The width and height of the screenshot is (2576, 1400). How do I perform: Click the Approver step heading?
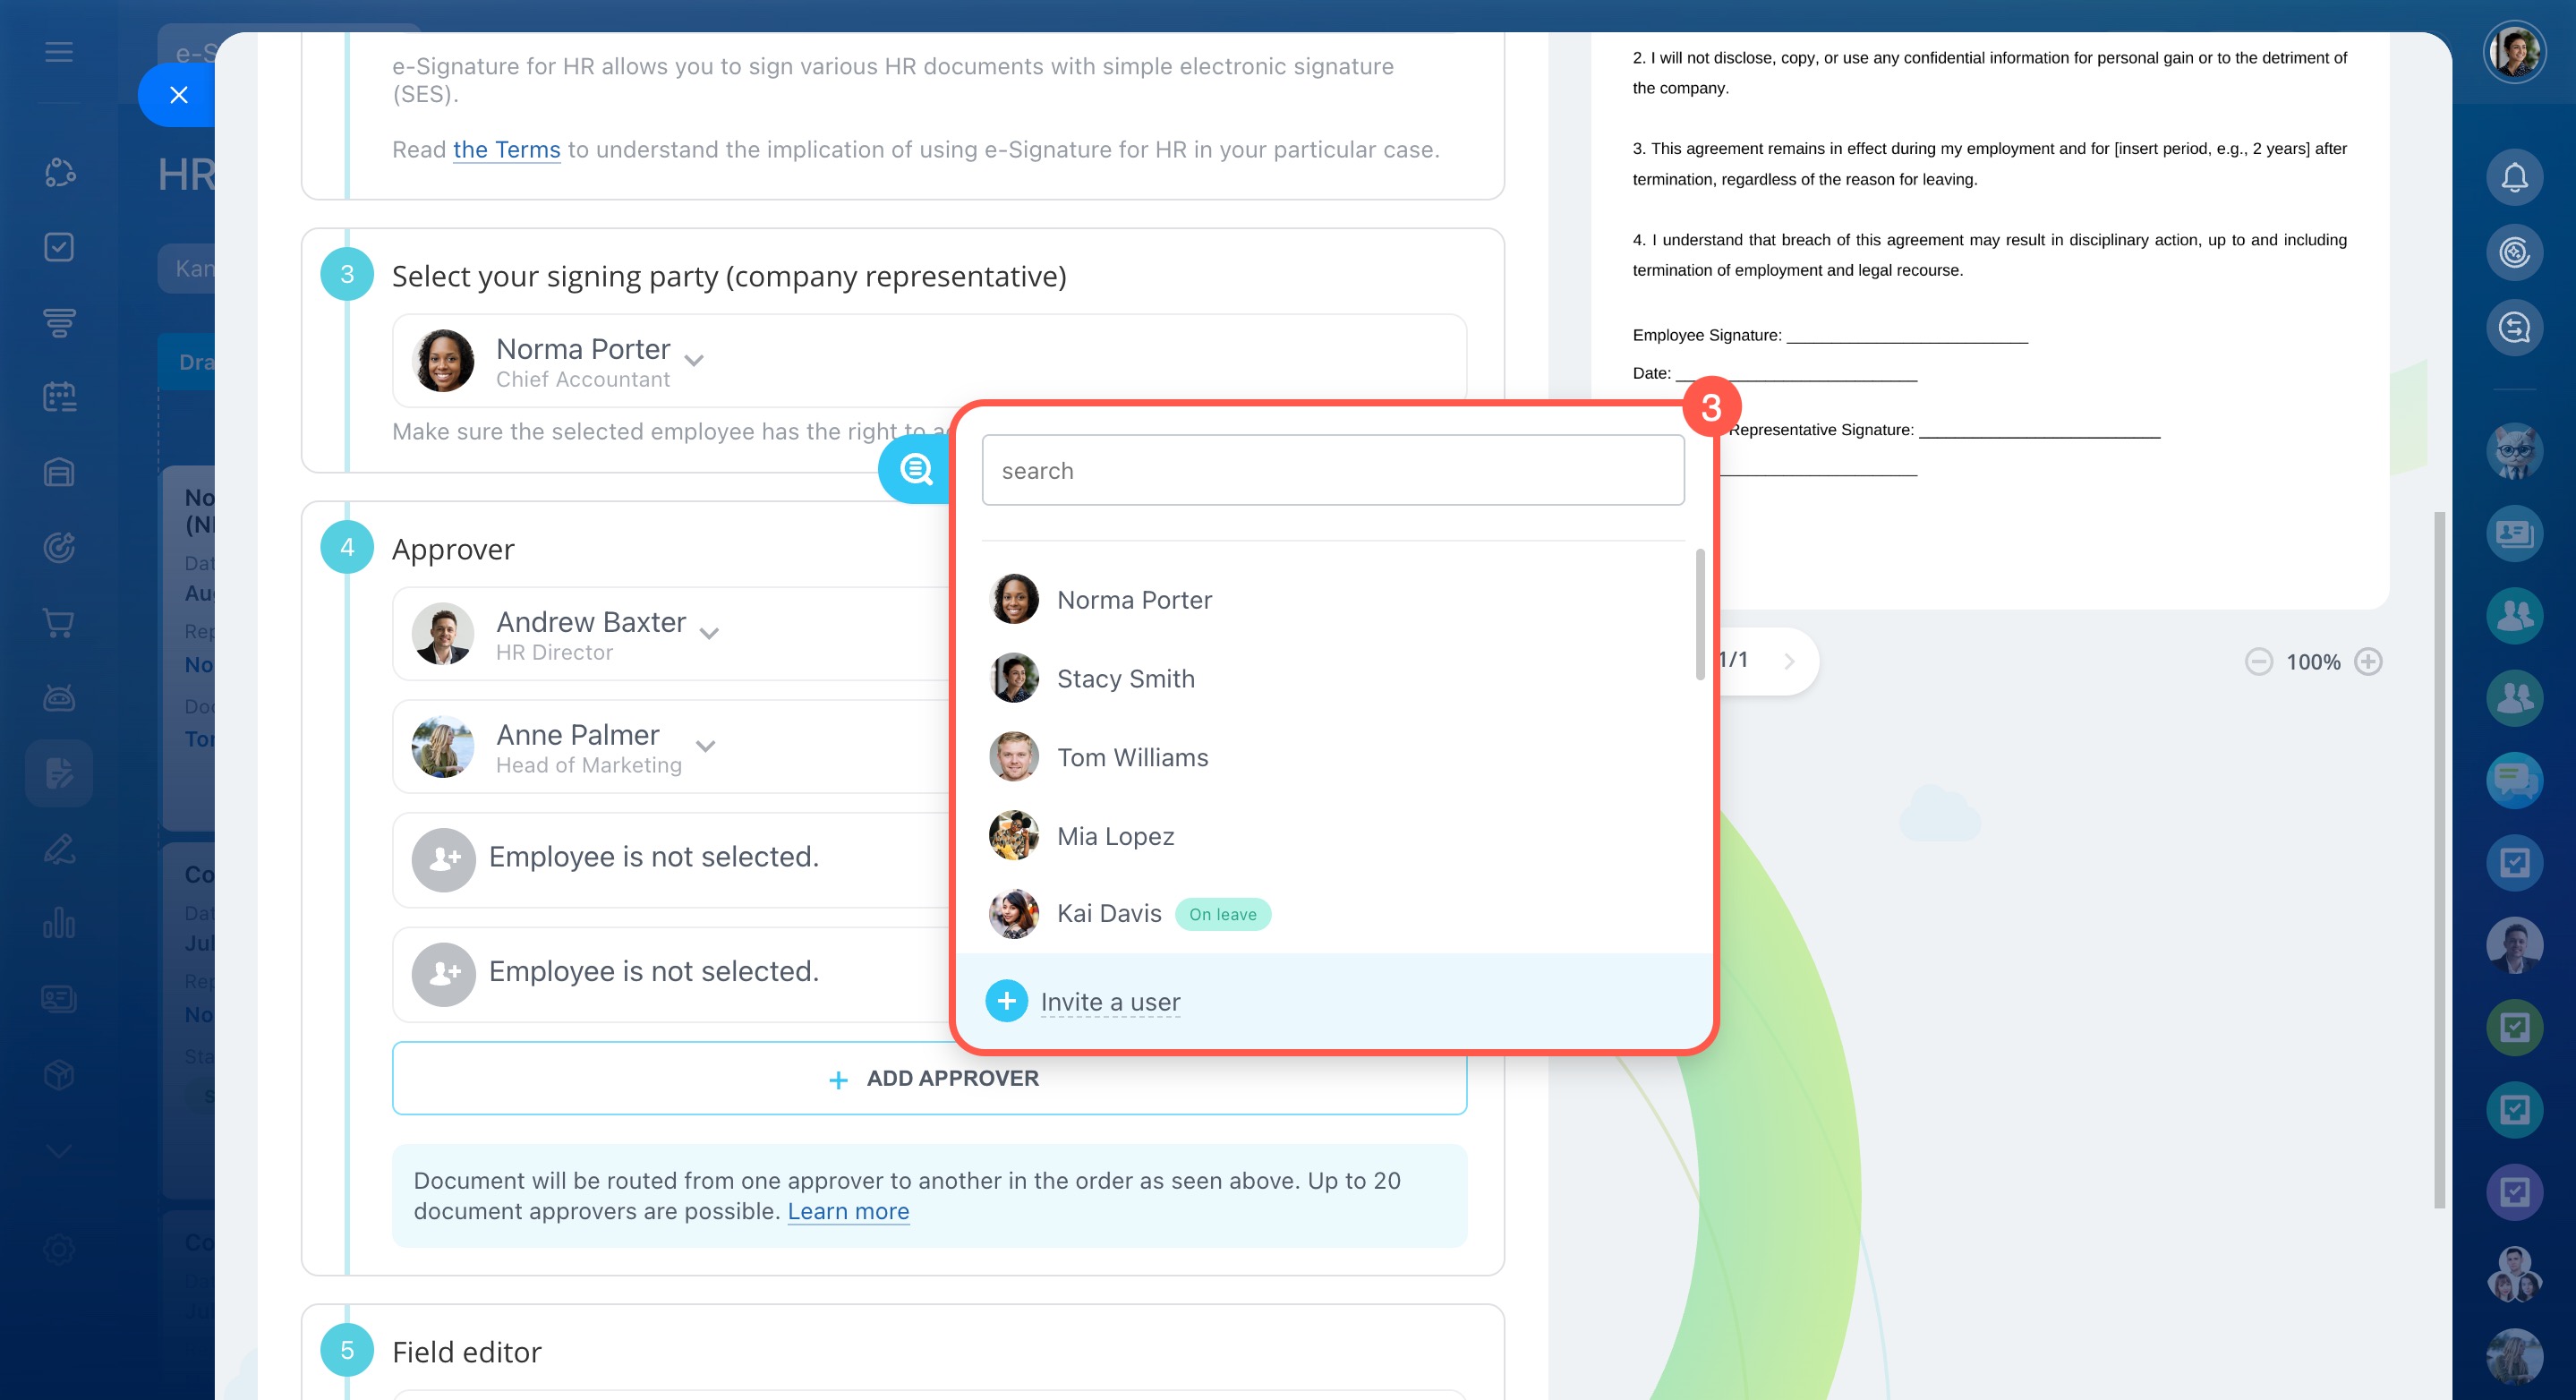point(453,548)
